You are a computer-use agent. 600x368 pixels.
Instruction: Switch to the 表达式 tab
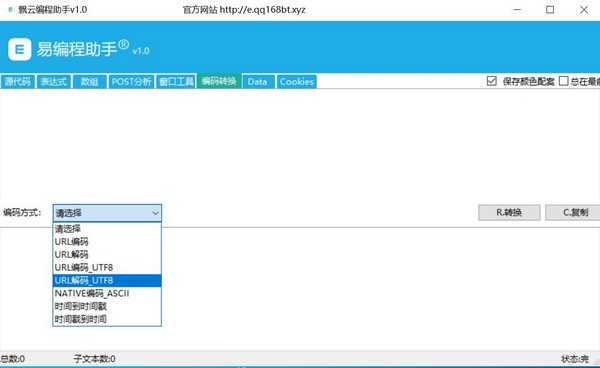click(x=54, y=81)
